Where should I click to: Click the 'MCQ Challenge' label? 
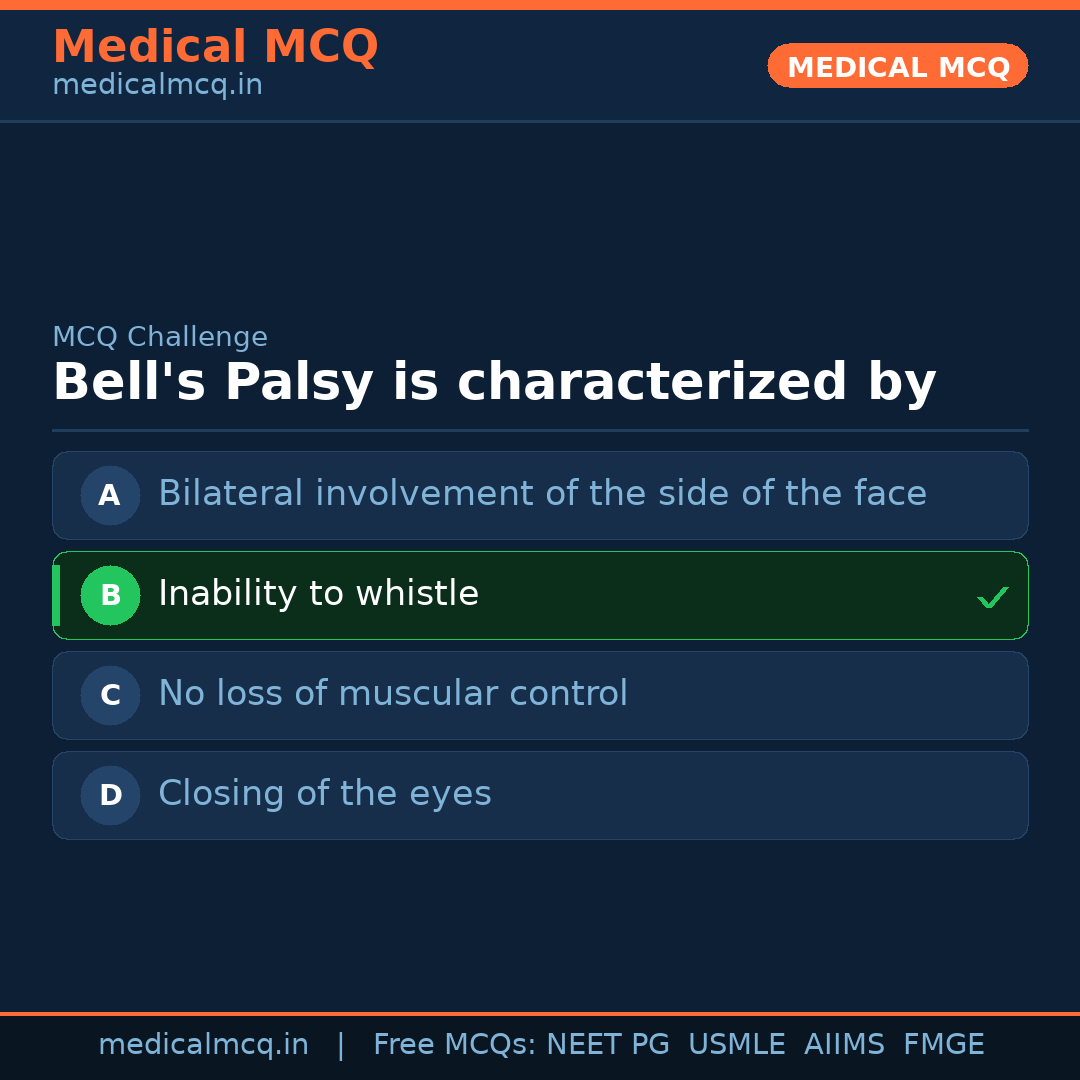tap(160, 337)
